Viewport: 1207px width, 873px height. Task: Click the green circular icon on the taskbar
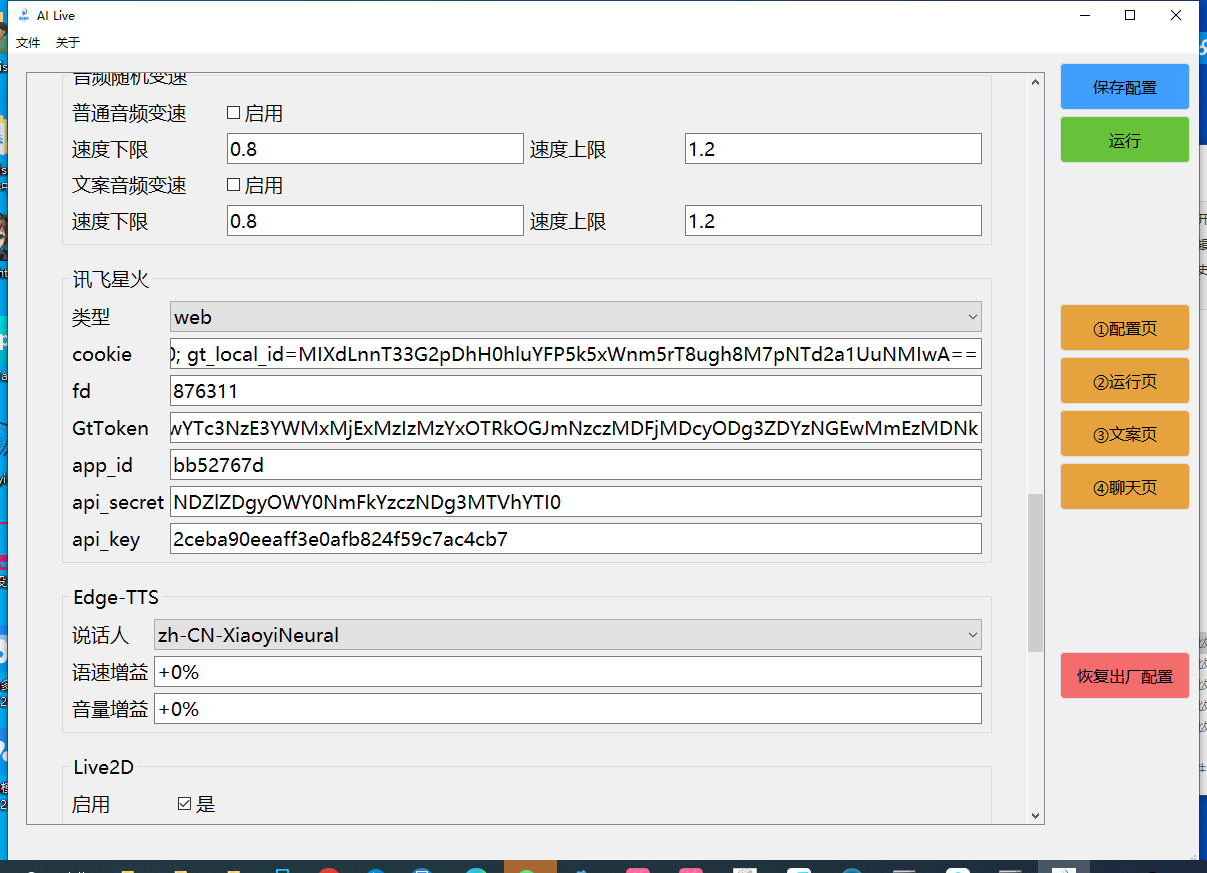coord(530,867)
